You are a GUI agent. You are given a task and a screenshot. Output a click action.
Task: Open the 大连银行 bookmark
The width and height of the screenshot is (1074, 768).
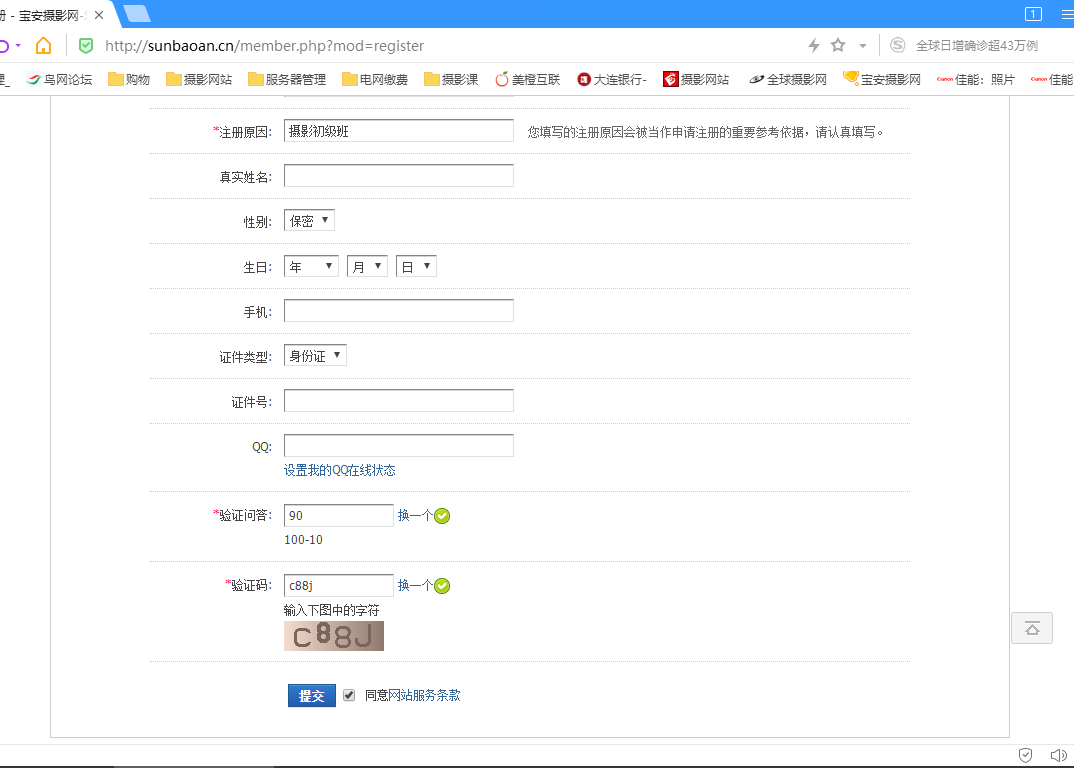pos(612,79)
